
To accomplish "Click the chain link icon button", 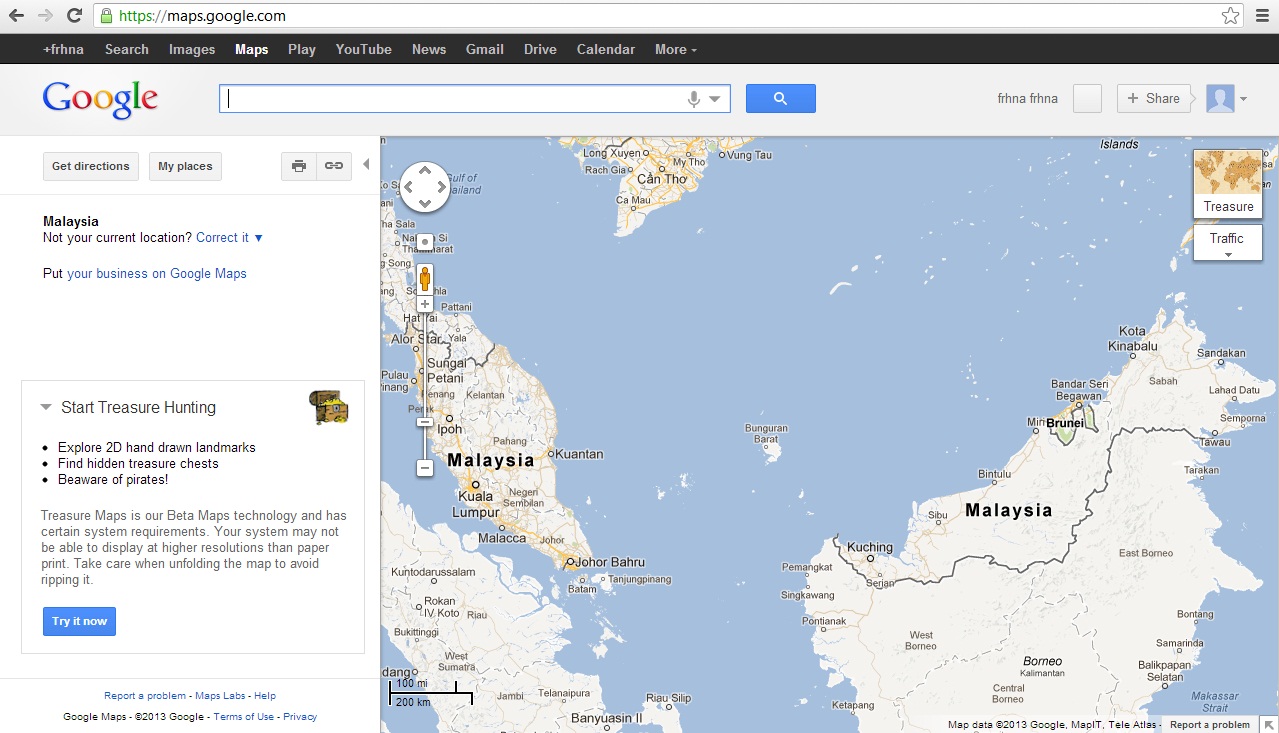I will tap(334, 166).
